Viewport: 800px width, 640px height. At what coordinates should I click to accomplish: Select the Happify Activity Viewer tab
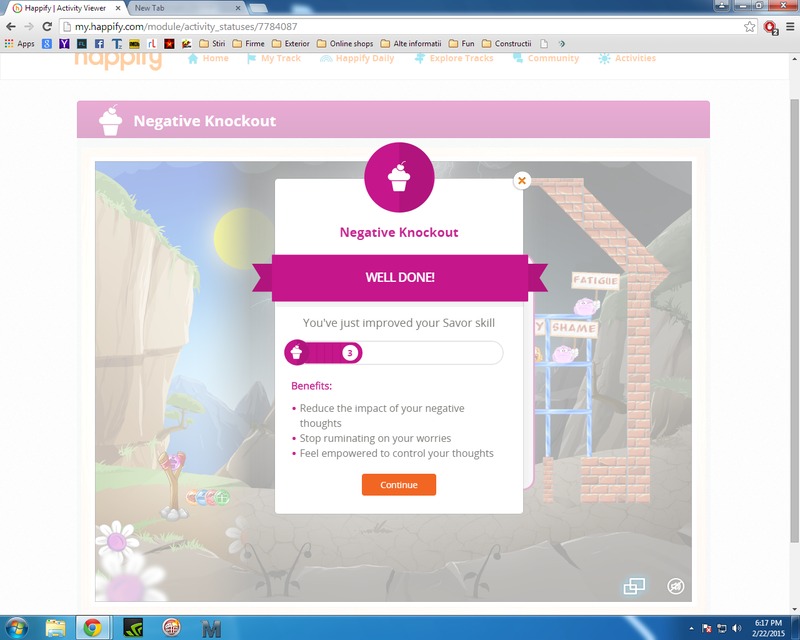pyautogui.click(x=65, y=8)
